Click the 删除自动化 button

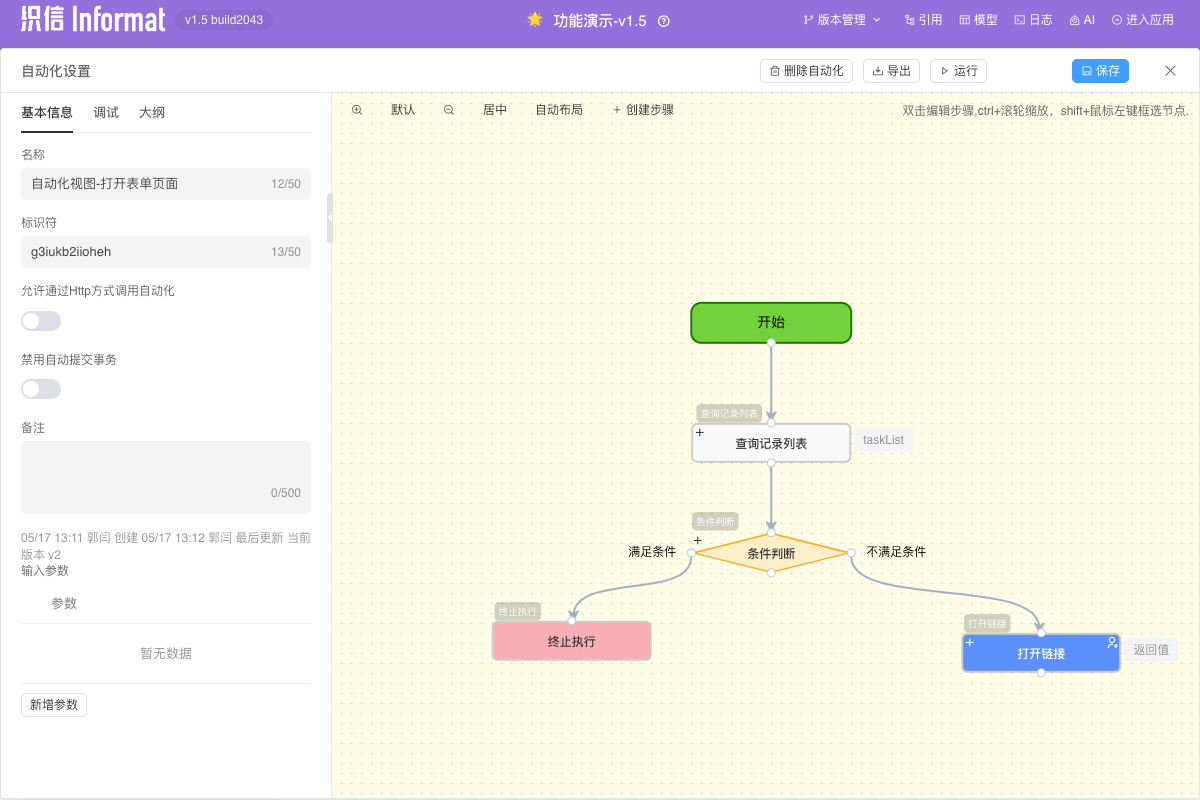tap(806, 71)
